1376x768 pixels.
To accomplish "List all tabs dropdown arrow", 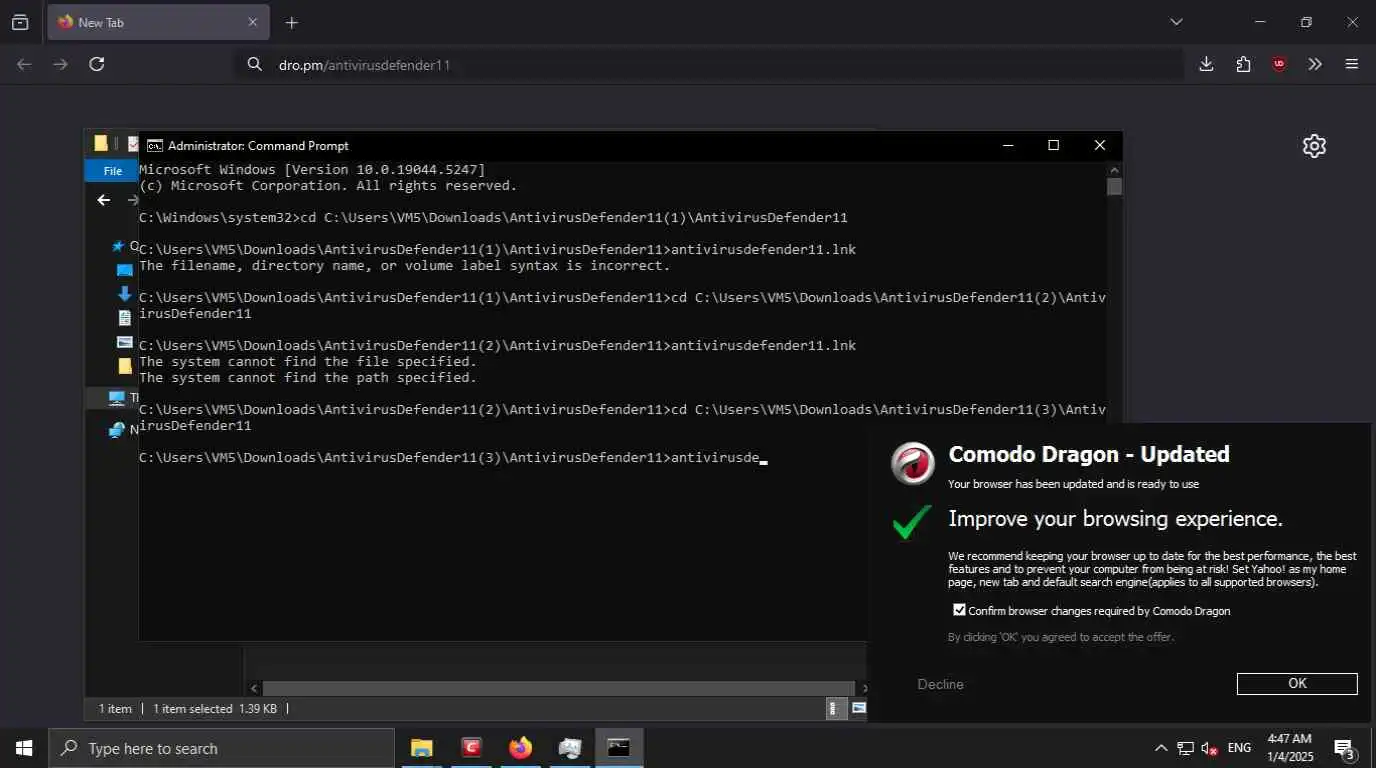I will pyautogui.click(x=1176, y=22).
